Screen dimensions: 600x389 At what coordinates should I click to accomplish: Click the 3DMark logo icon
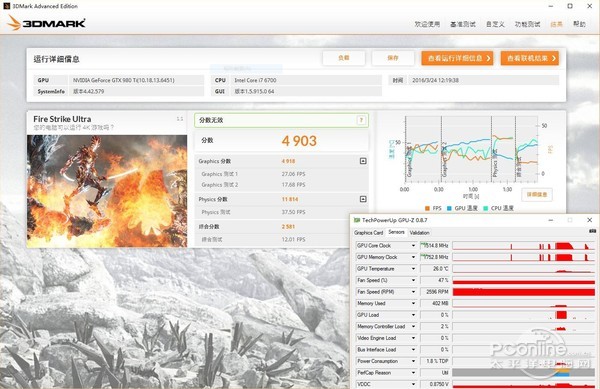14,23
